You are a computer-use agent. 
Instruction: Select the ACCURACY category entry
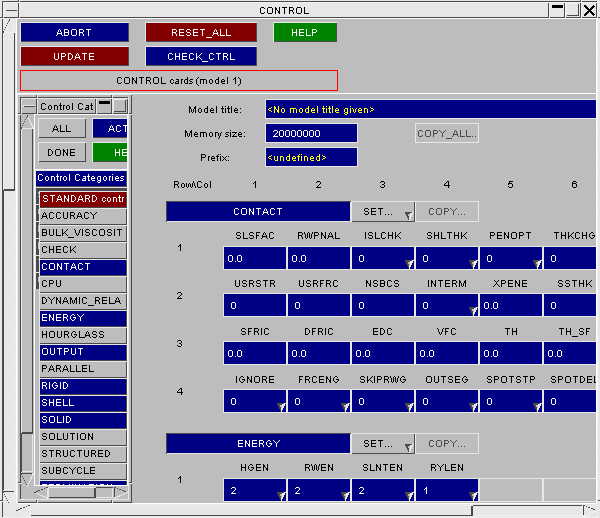tap(82, 216)
